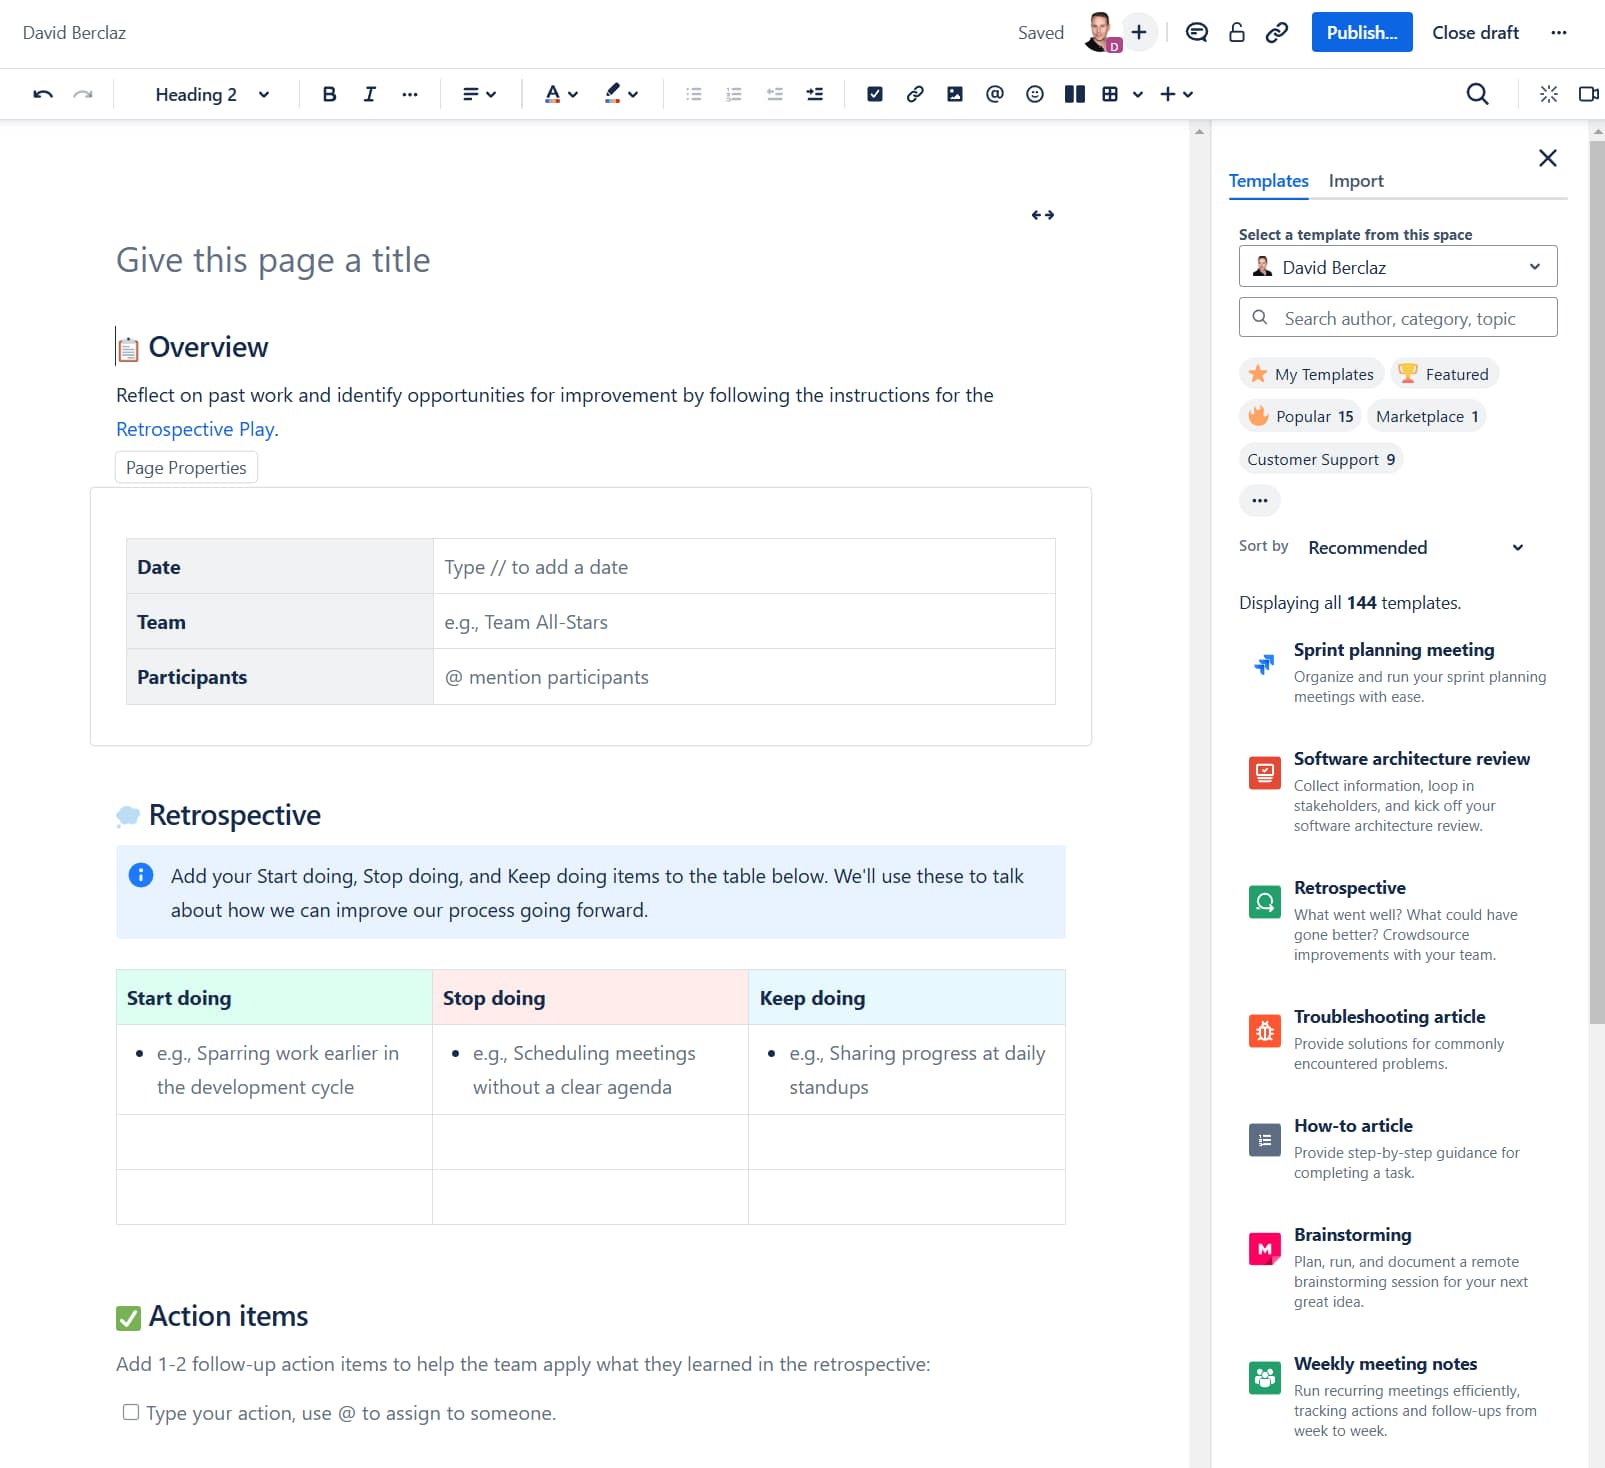
Task: Switch to the Import tab
Action: [1356, 181]
